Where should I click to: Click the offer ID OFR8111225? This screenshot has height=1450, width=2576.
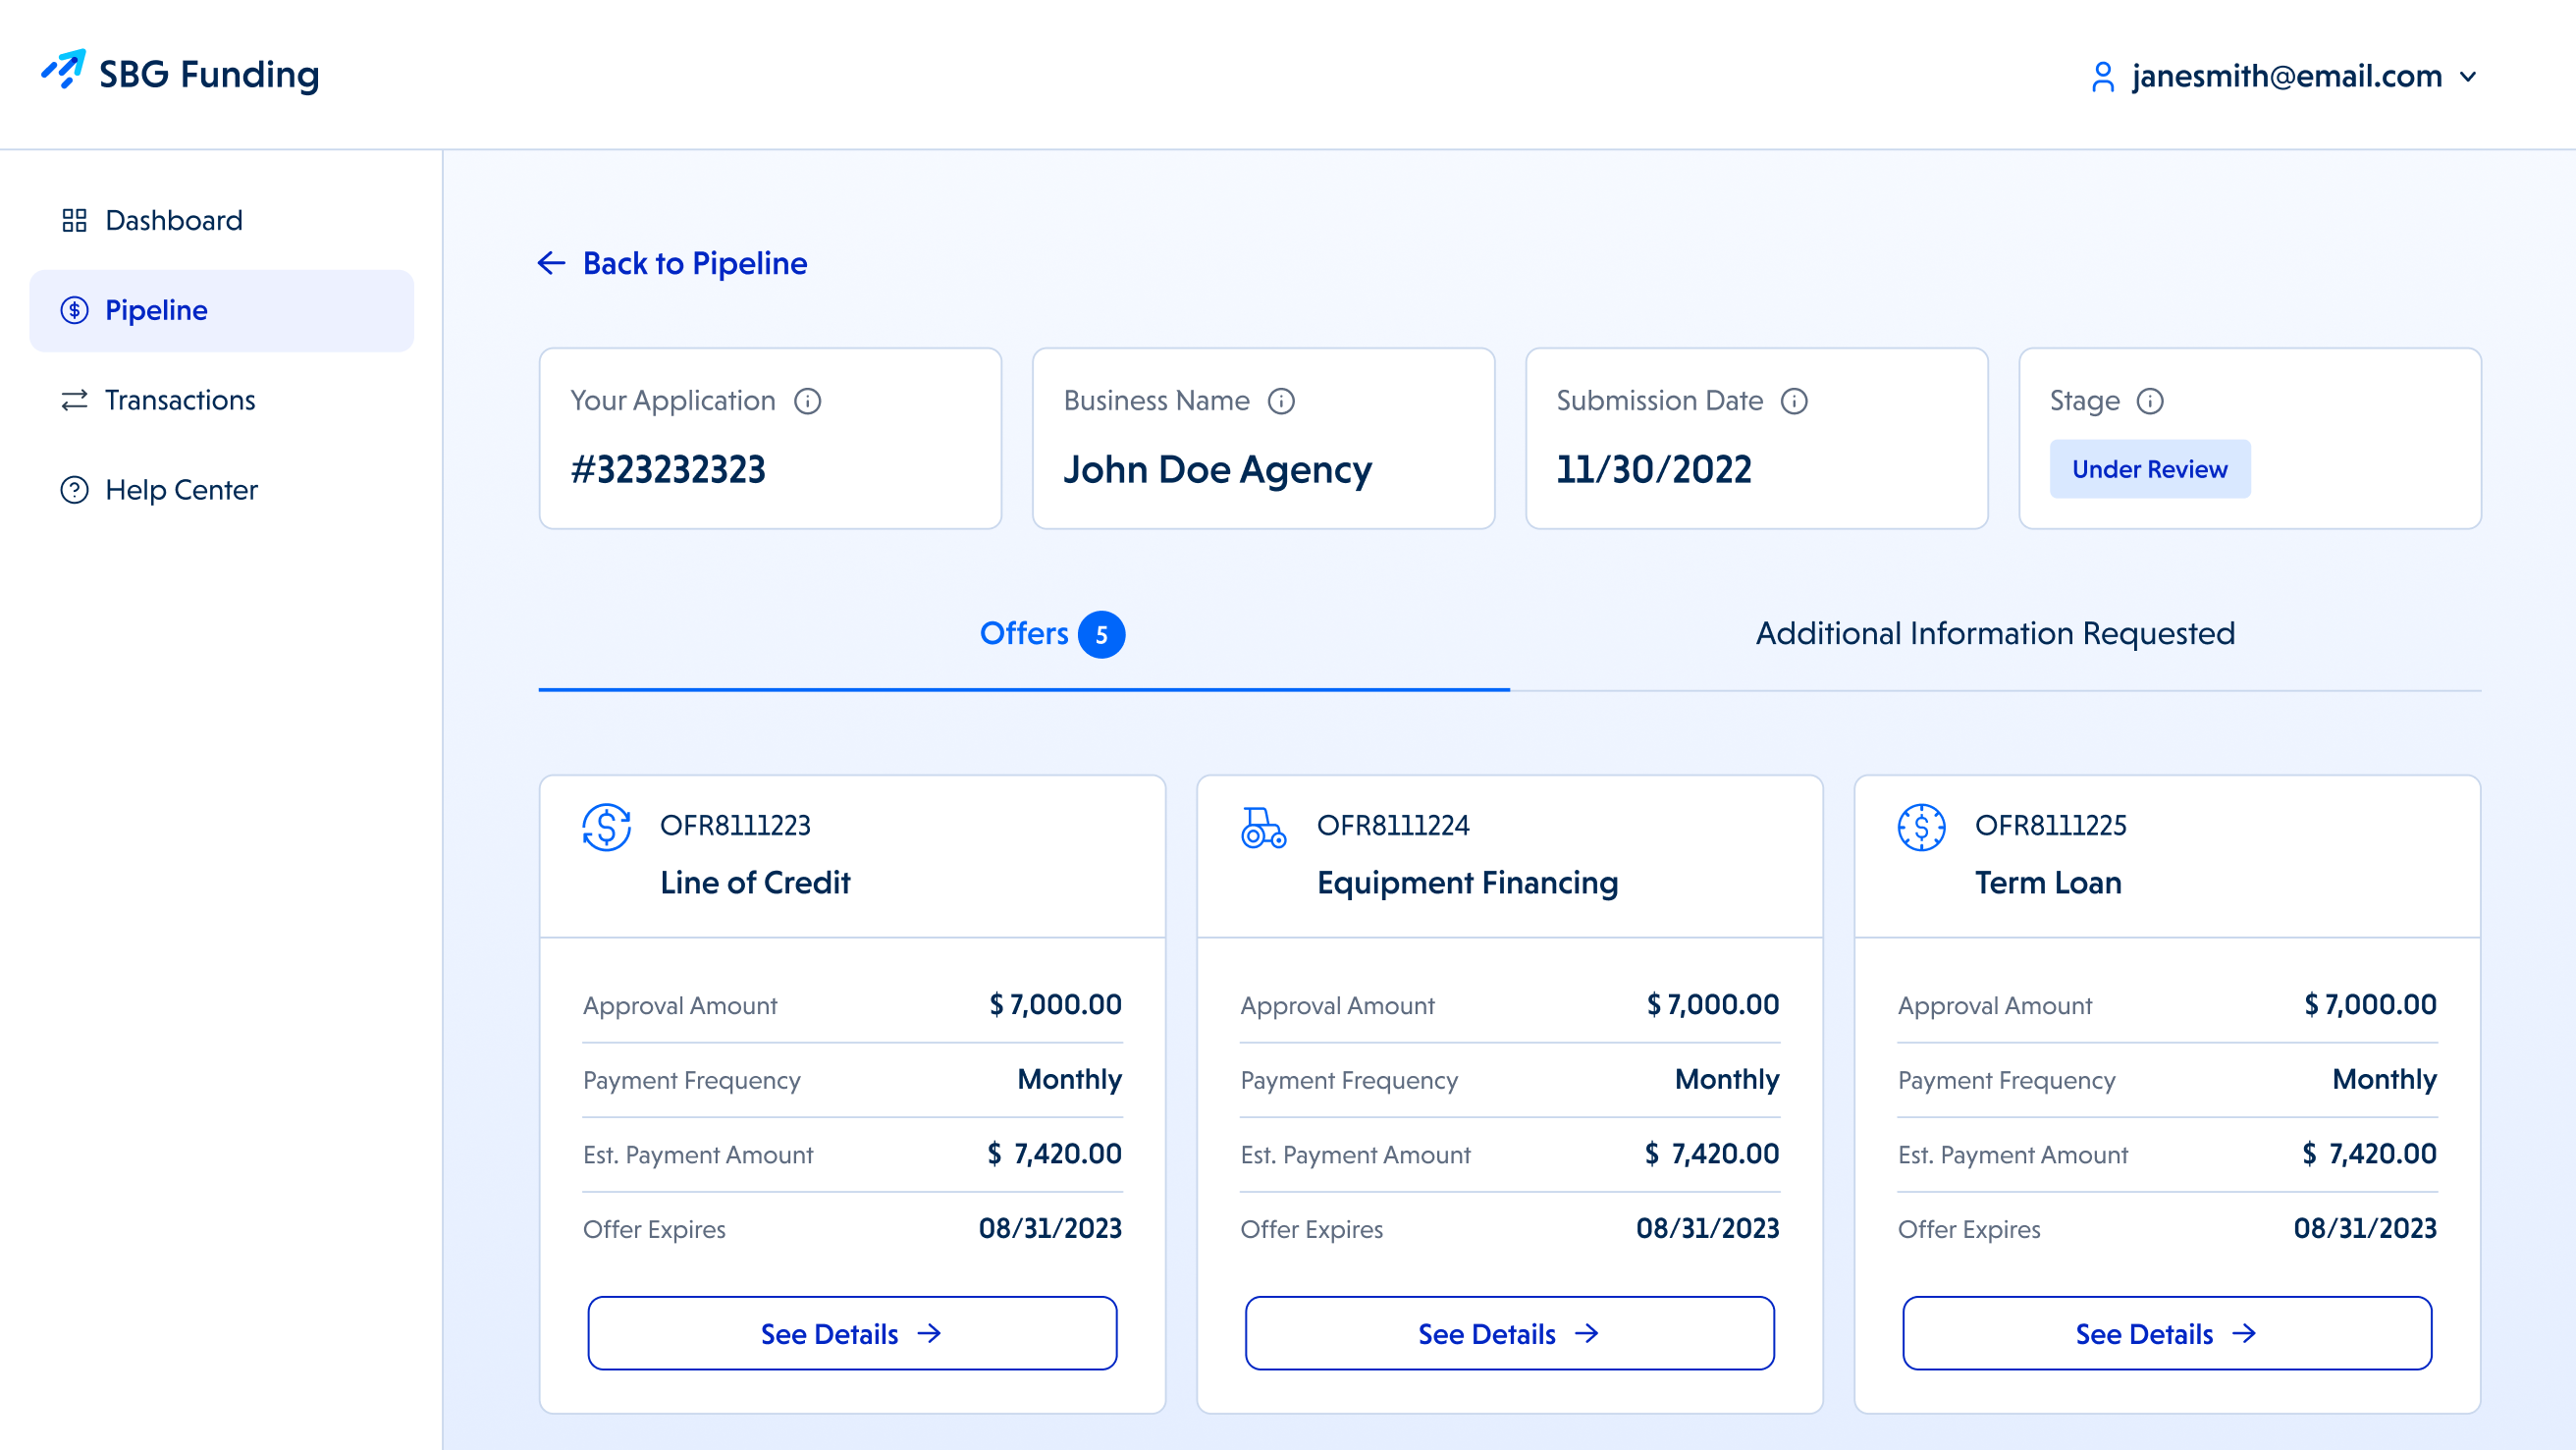point(2050,825)
